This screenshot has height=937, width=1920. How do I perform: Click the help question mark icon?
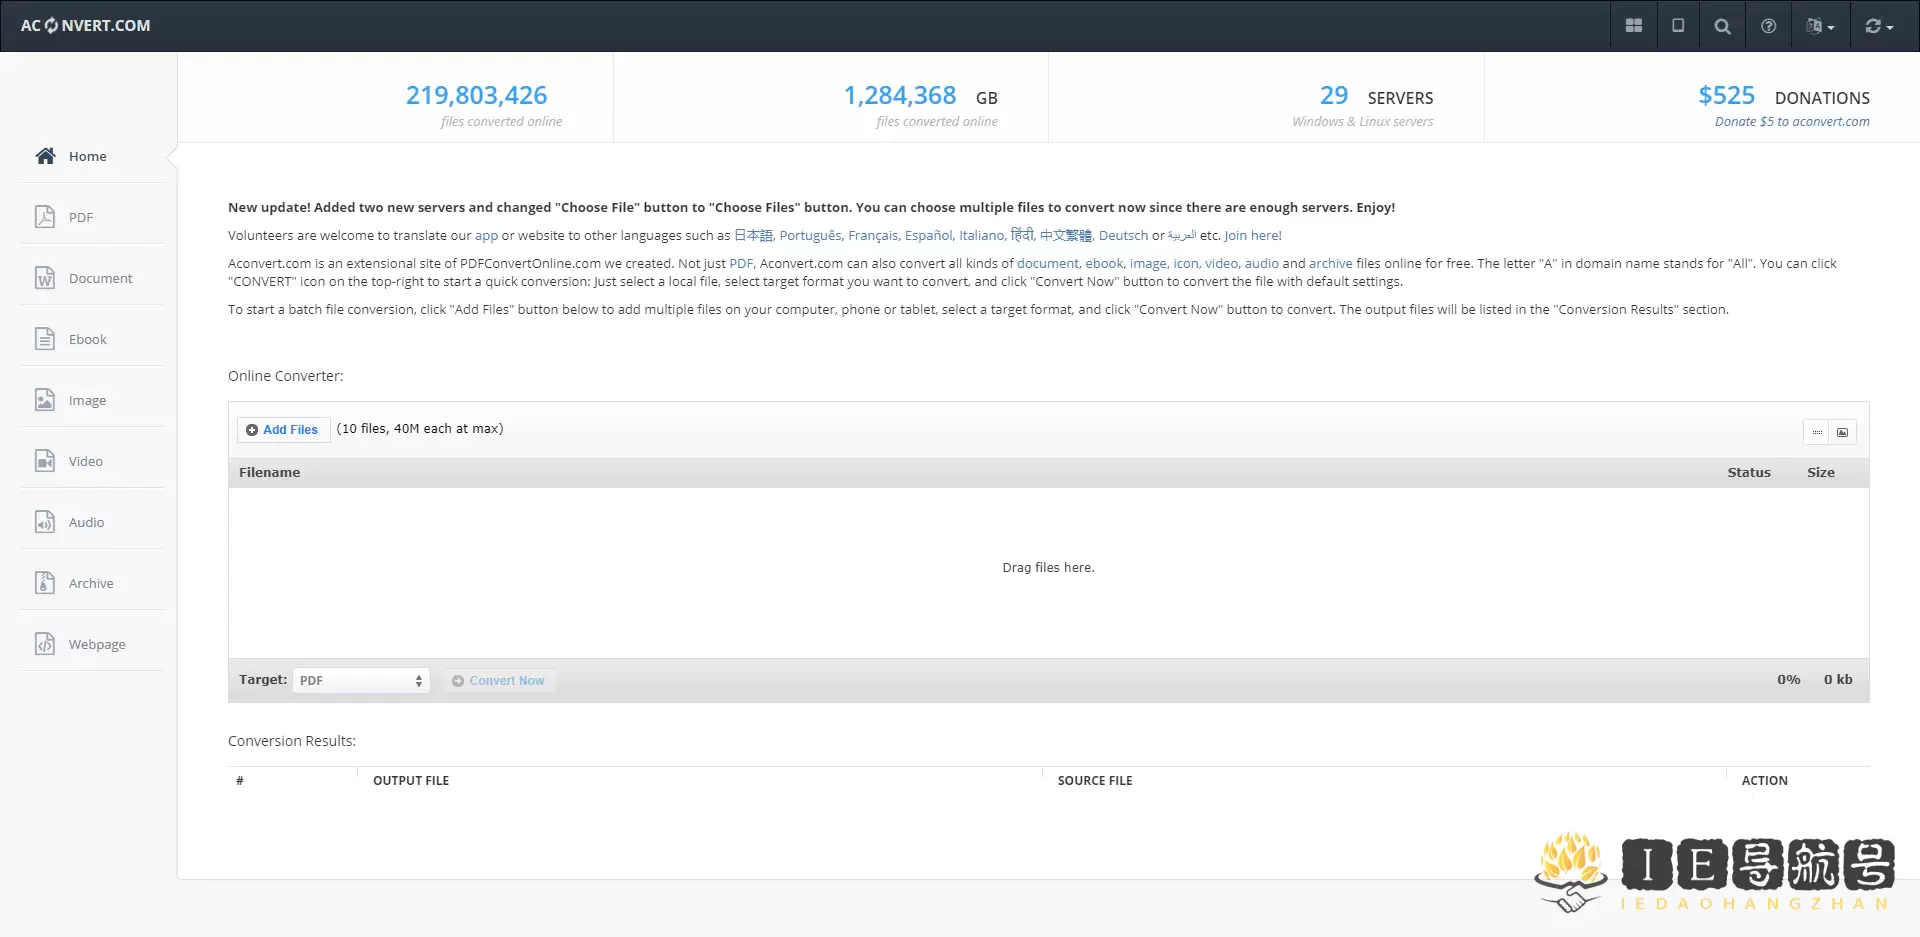(1768, 26)
